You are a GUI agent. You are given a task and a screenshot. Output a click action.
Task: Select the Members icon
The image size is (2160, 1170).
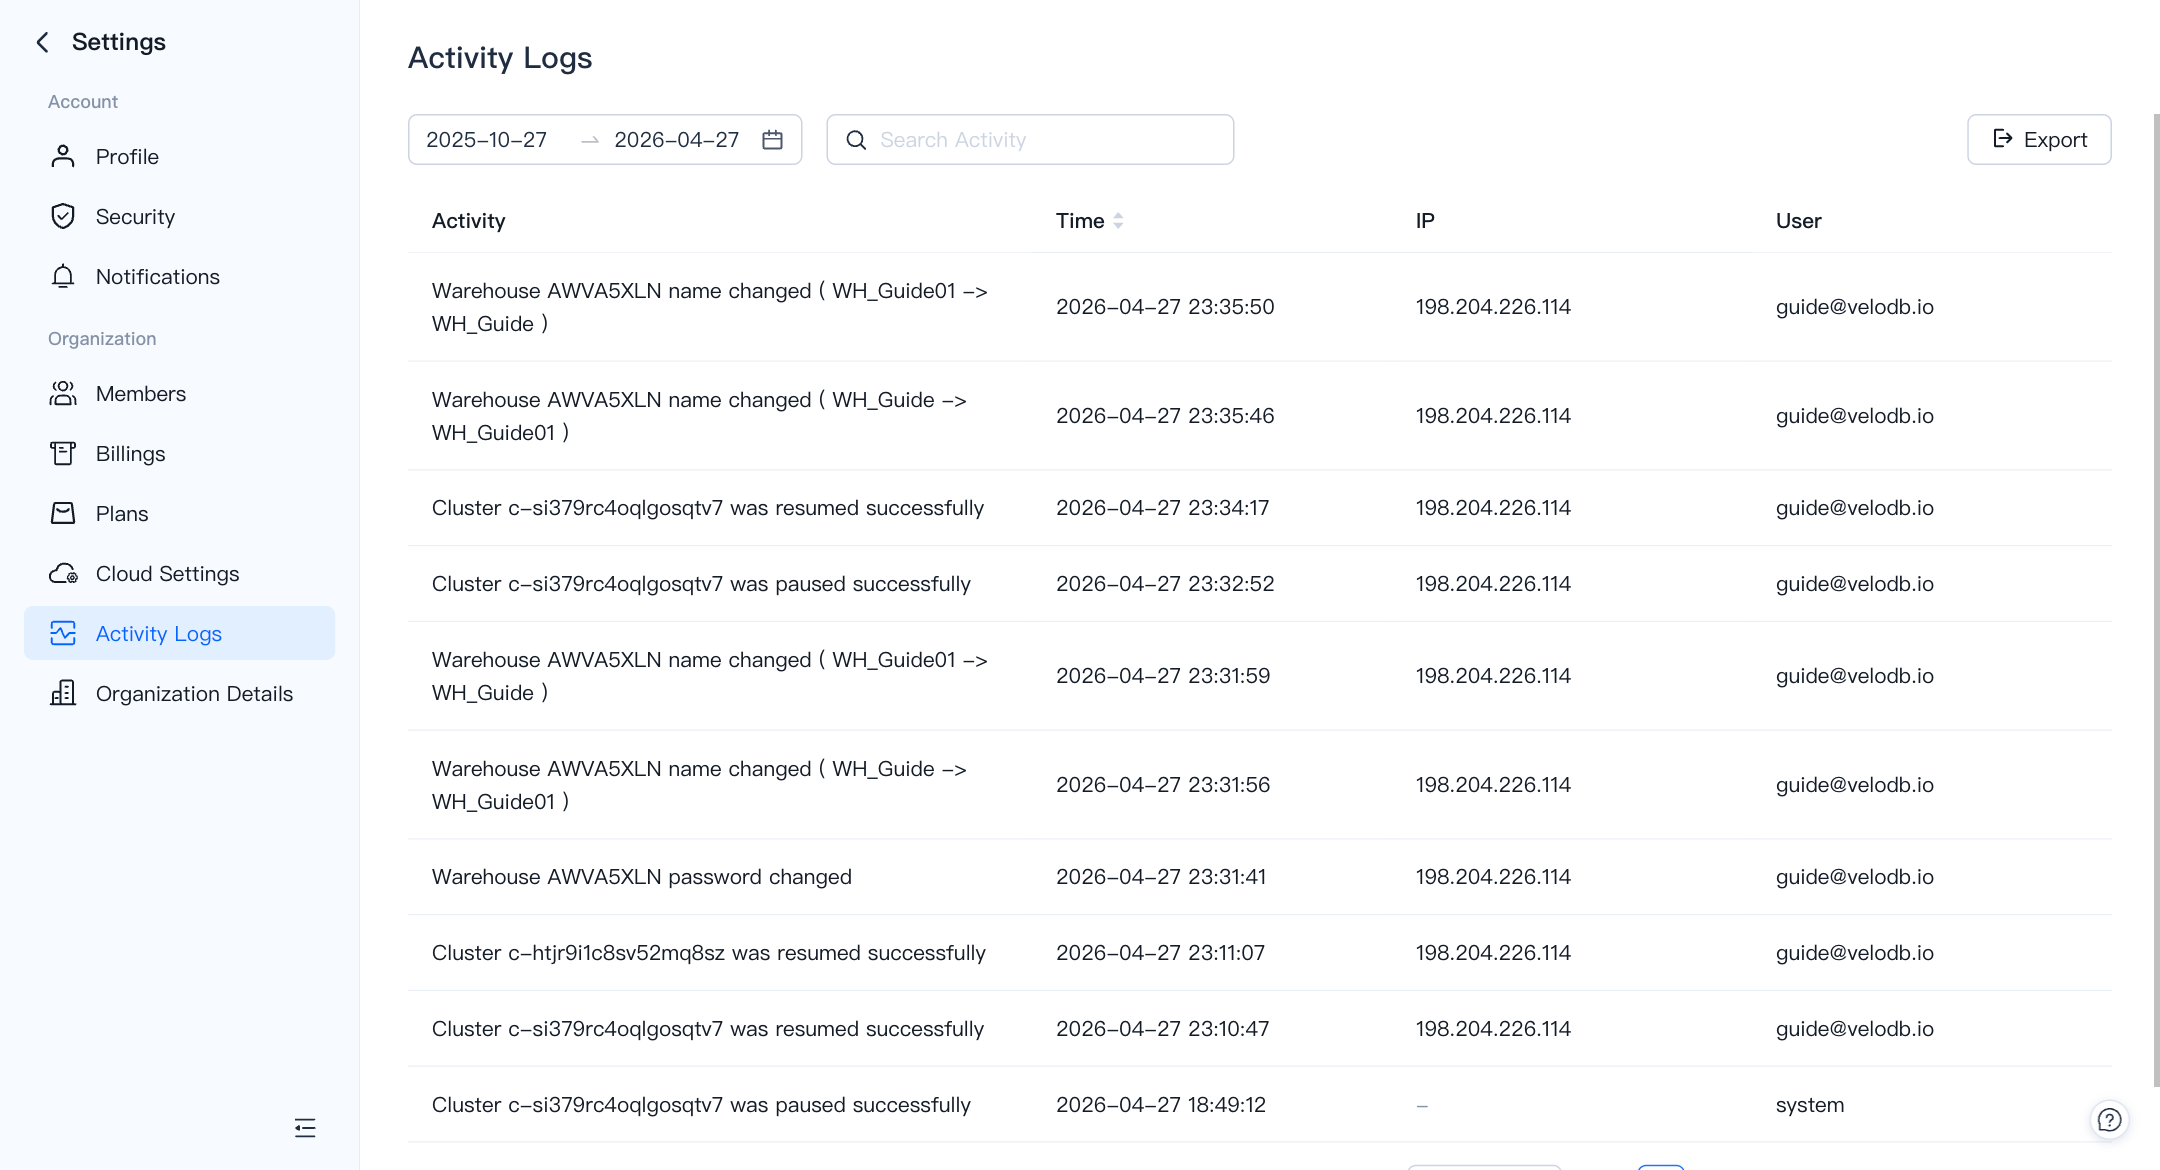tap(63, 393)
